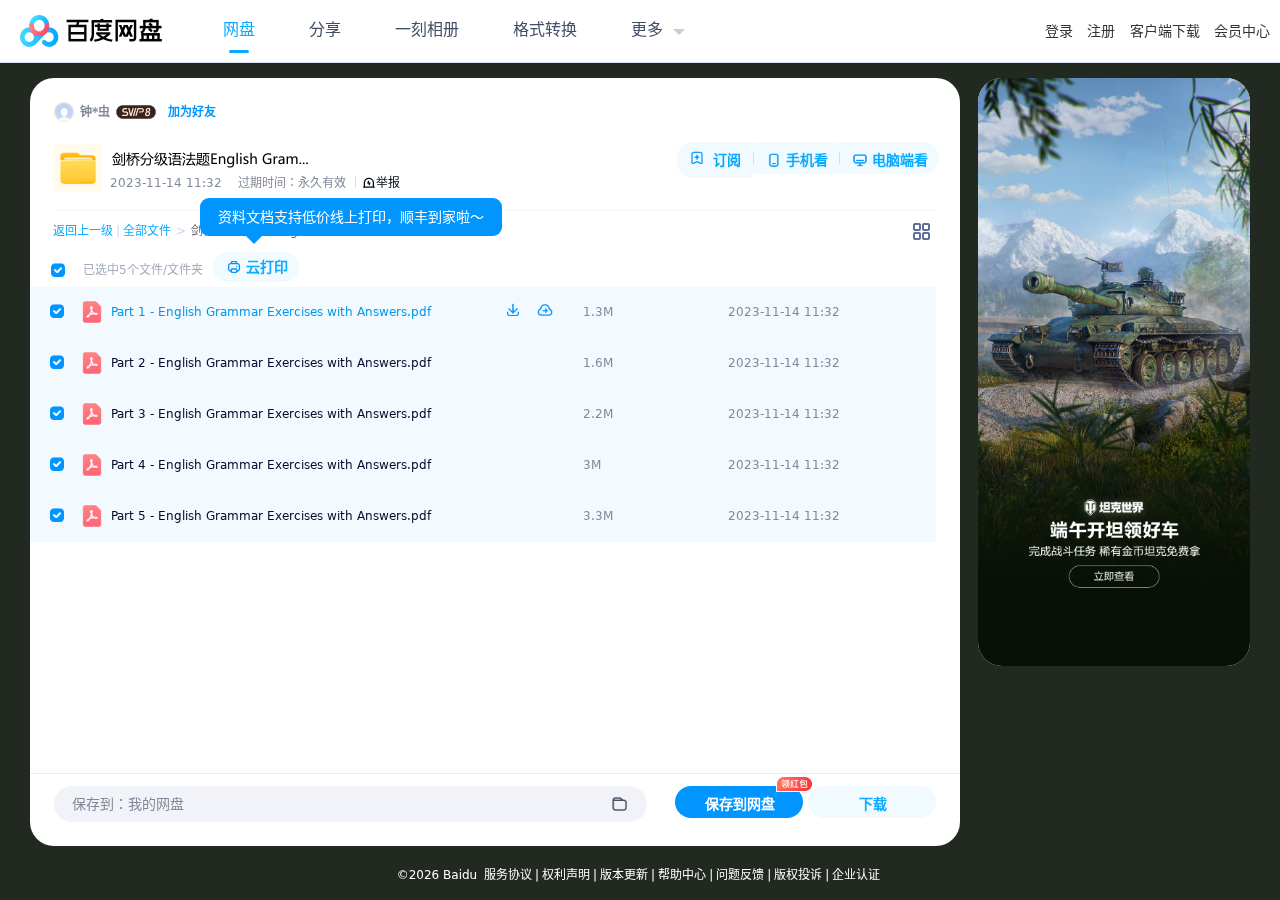Click the 保存到：我的网盘 path field

[350, 804]
